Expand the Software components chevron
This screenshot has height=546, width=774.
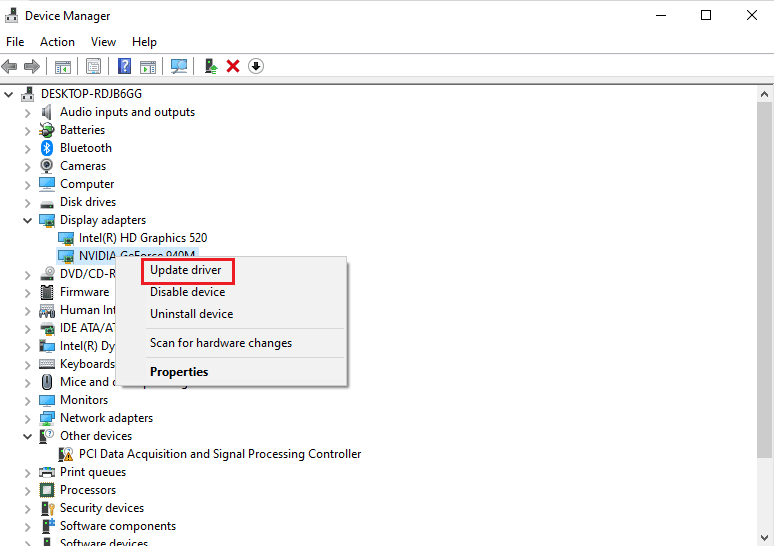click(x=27, y=526)
